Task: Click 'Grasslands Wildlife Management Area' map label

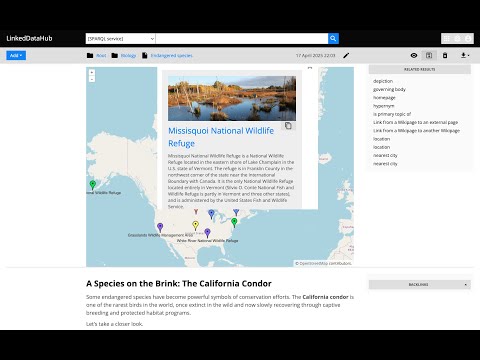Action: 161,235
